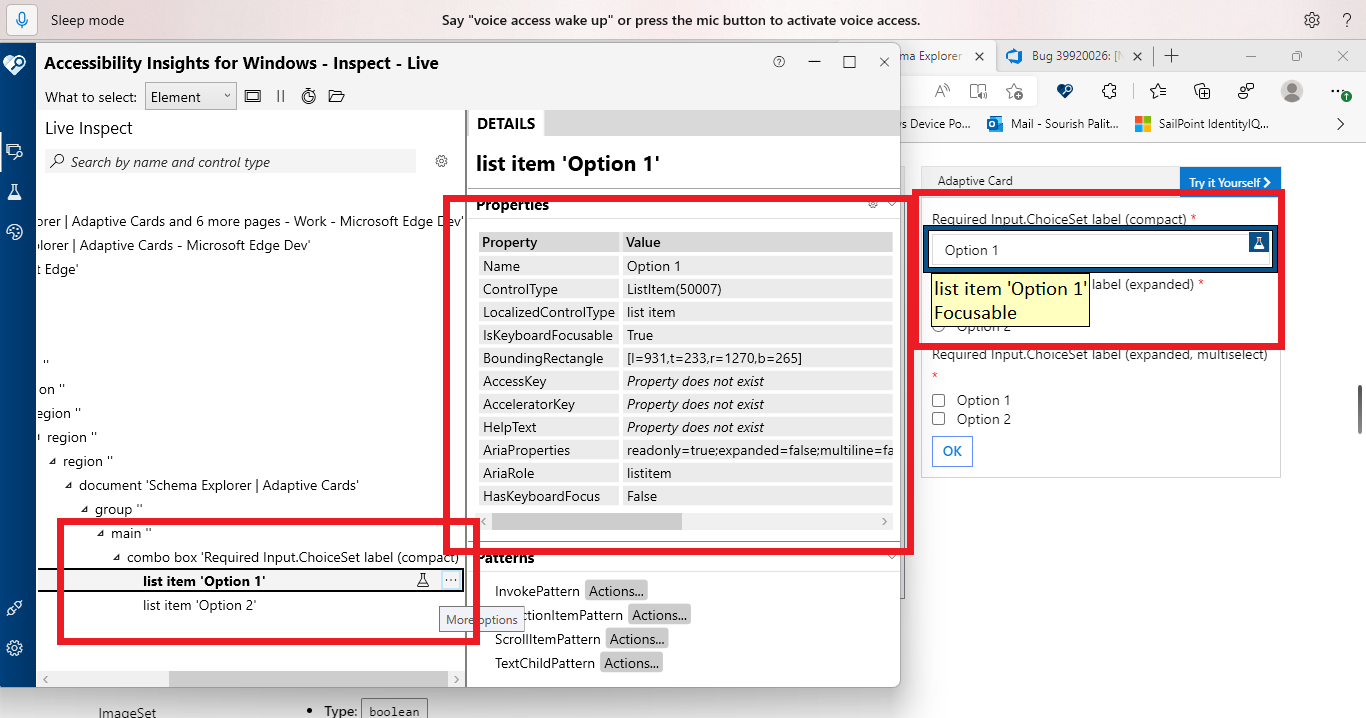The image size is (1366, 718).
Task: Open Live Inspect settings gear beside search box
Action: [441, 161]
